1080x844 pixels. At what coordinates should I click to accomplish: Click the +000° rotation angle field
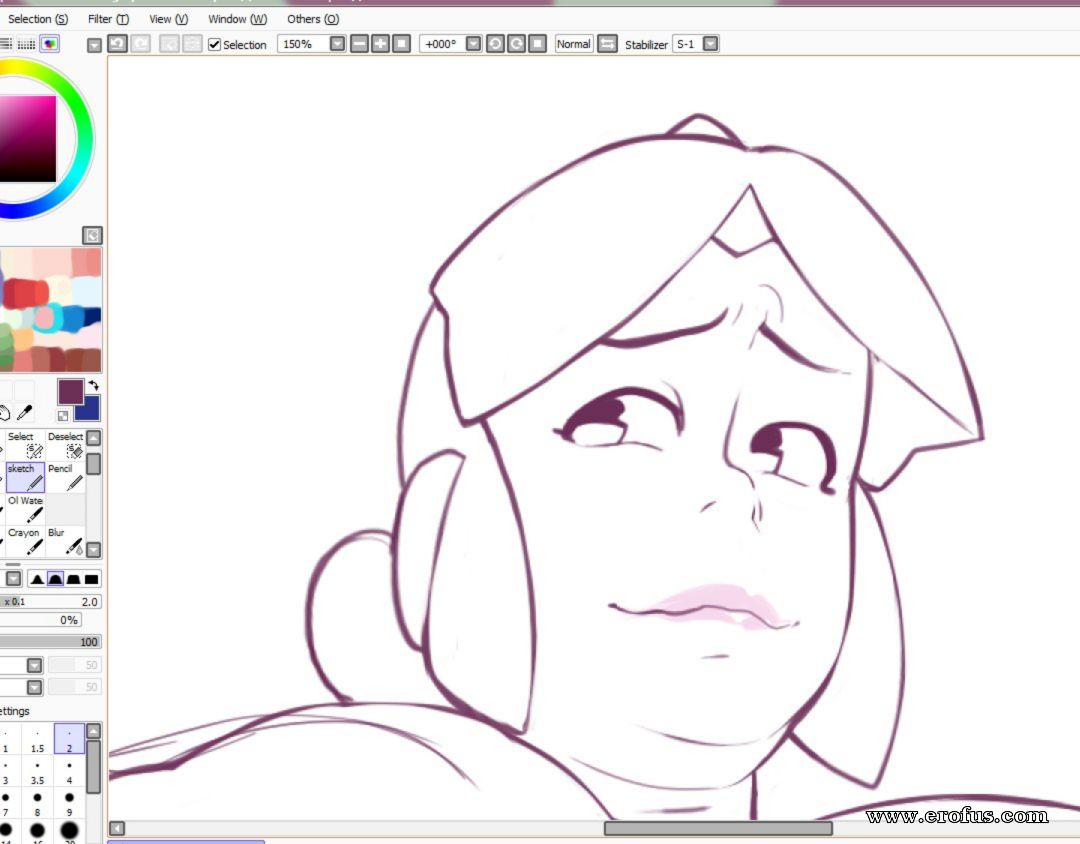442,44
